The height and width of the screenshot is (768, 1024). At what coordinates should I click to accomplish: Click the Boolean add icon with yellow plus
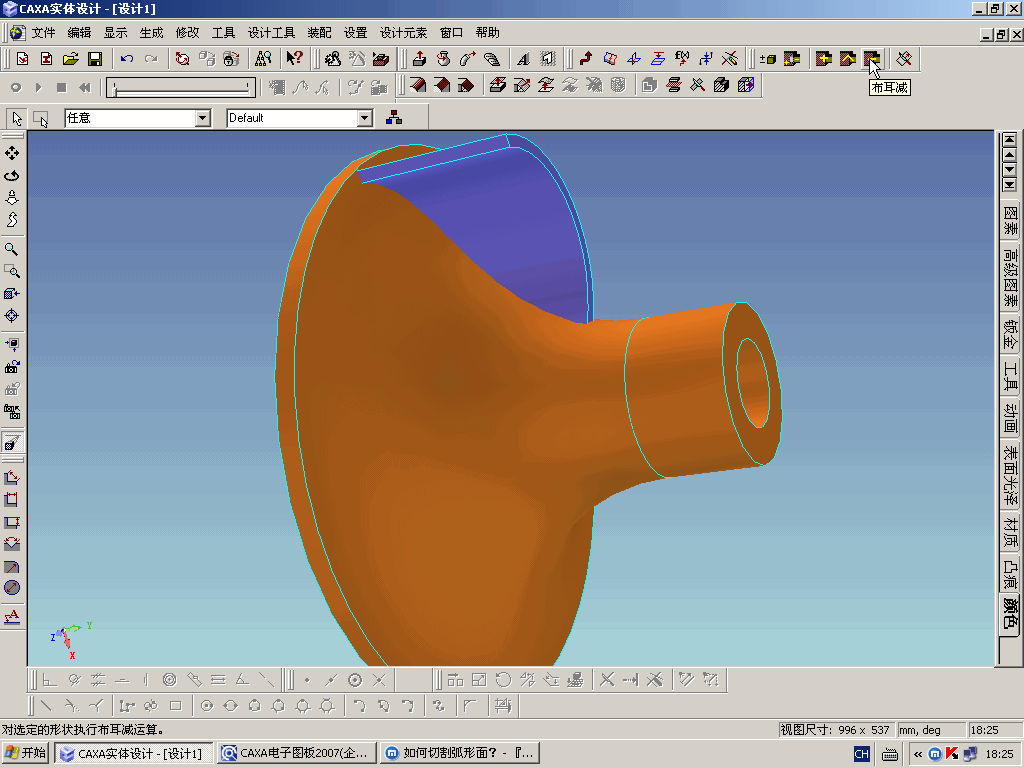click(x=824, y=59)
